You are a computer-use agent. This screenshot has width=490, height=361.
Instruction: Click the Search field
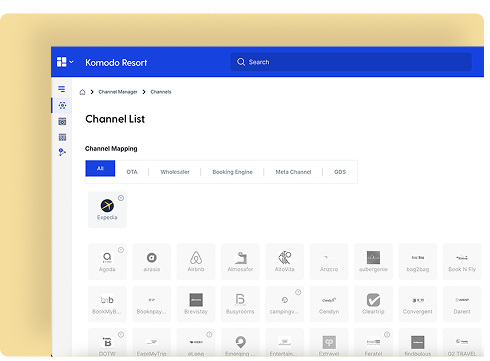[351, 62]
